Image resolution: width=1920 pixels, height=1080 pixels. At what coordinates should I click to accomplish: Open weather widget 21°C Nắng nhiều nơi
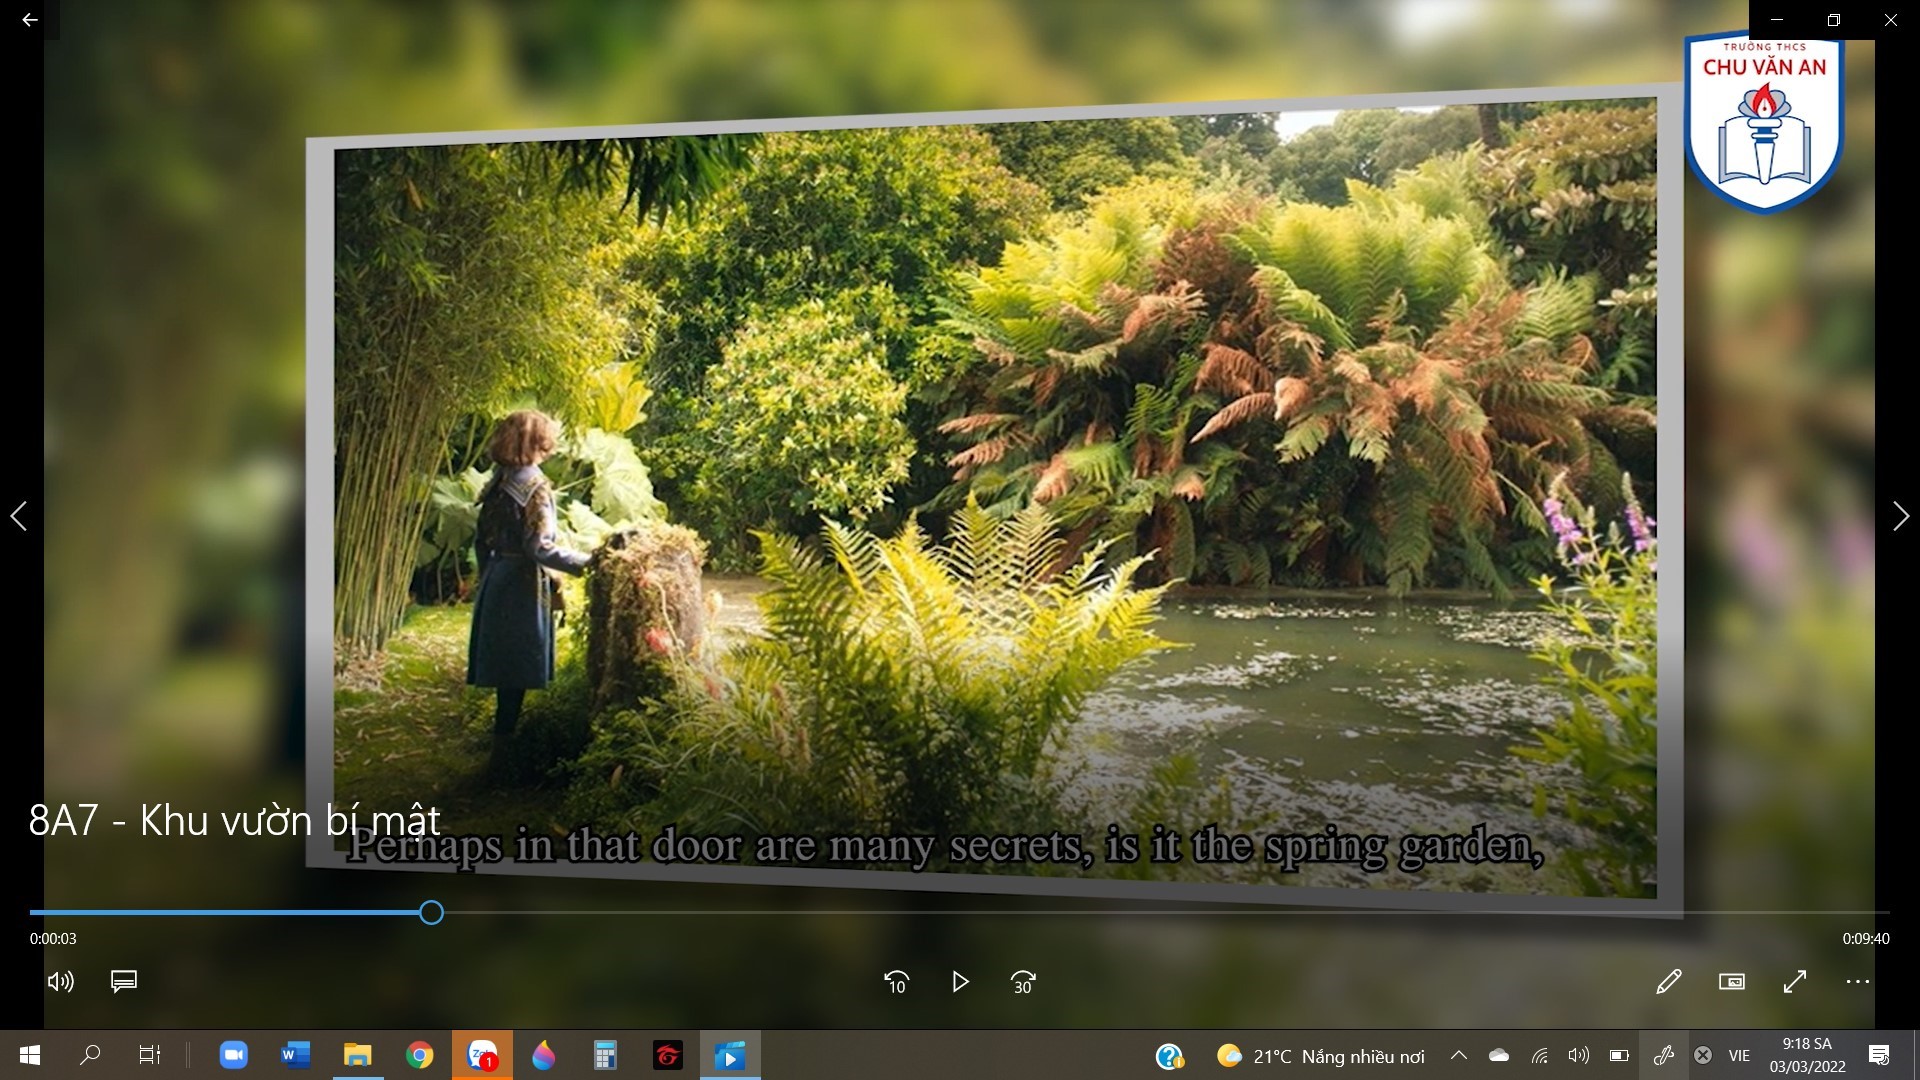click(x=1320, y=1056)
